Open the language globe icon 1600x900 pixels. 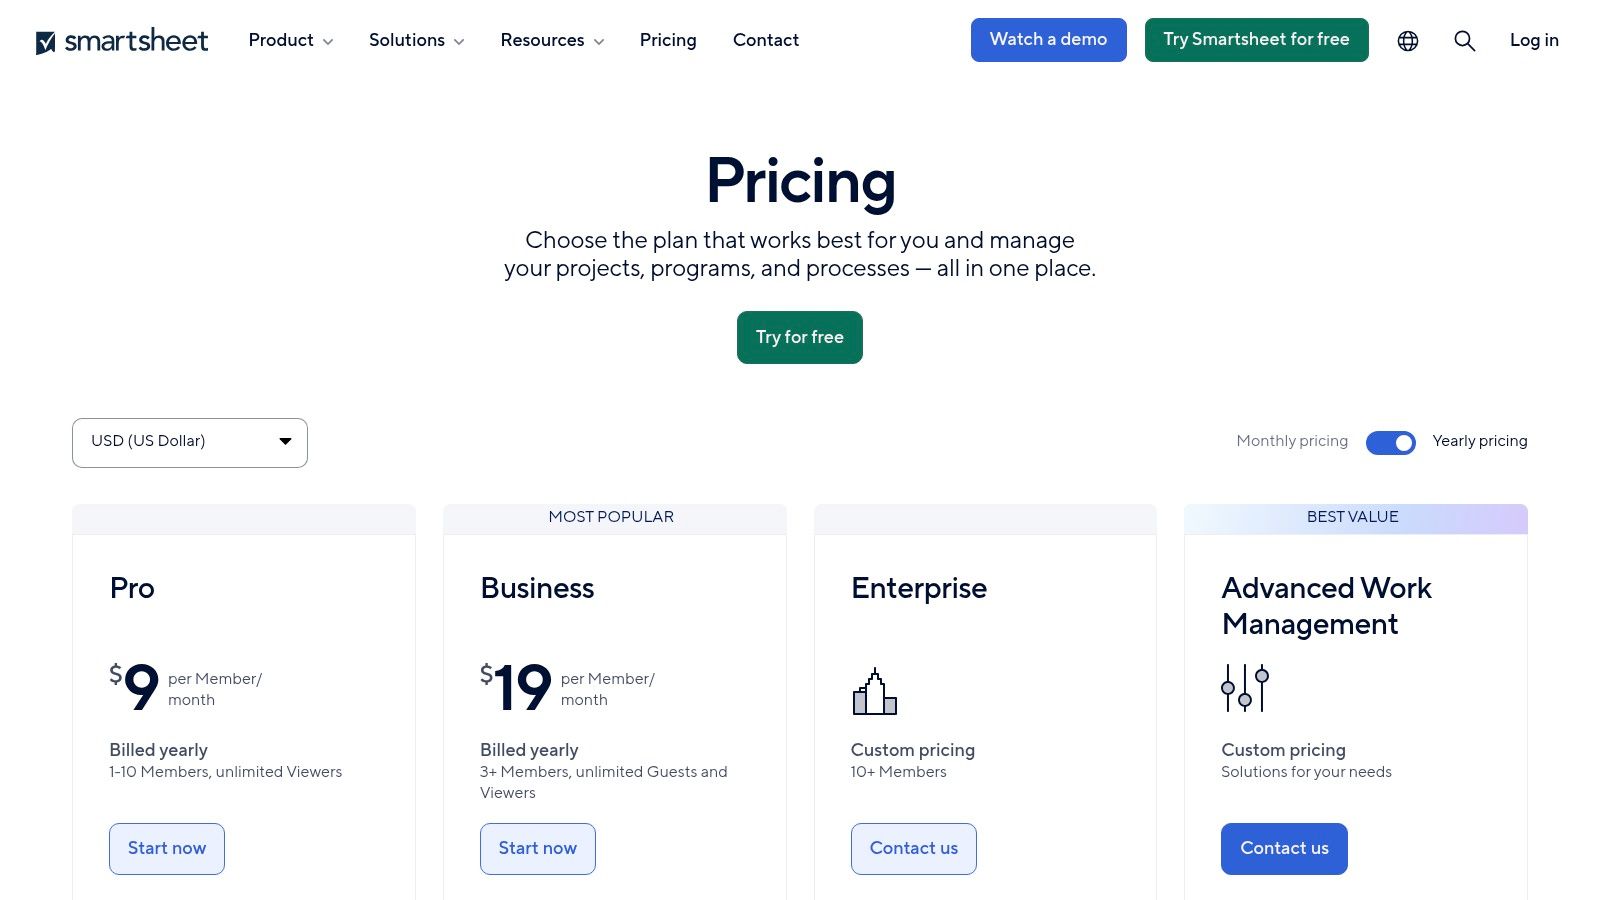1408,41
